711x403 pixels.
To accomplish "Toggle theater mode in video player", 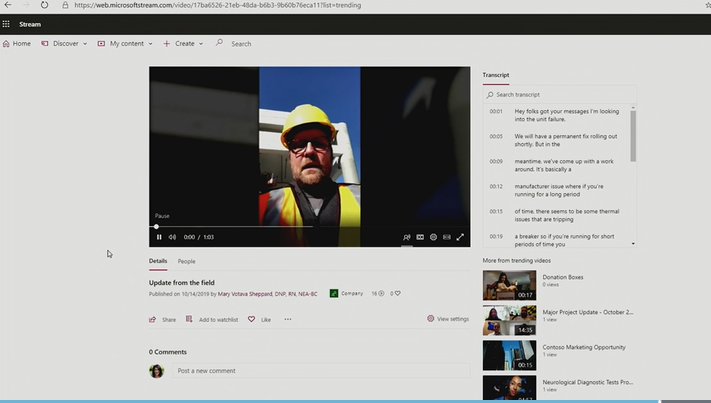I will point(446,237).
